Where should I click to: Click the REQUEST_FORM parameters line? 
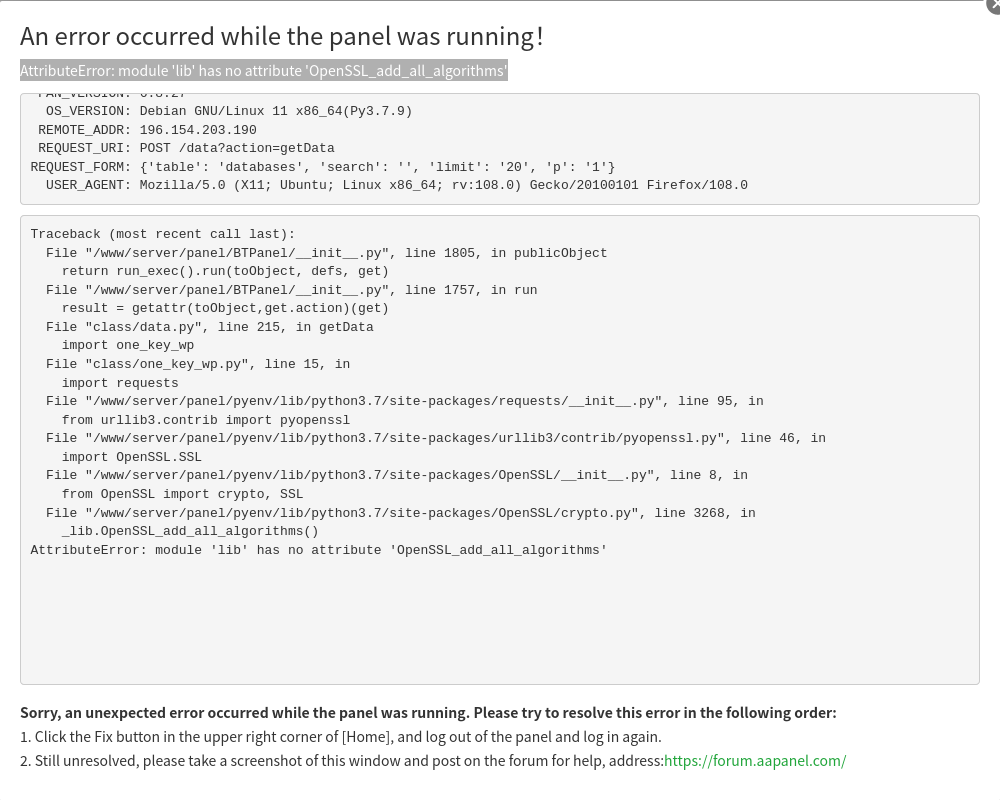(322, 168)
